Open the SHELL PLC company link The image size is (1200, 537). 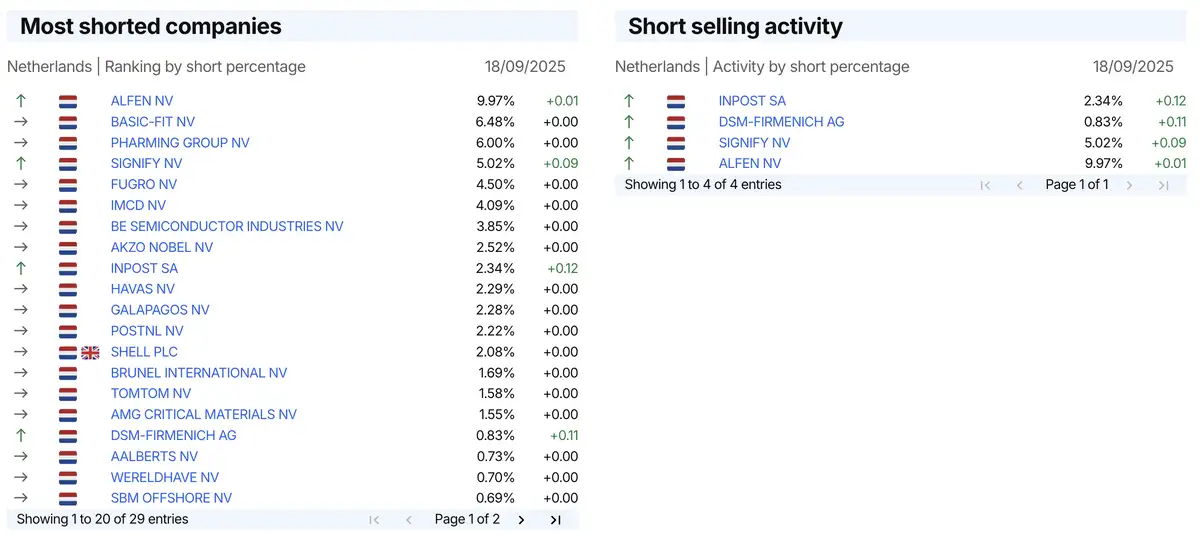pyautogui.click(x=145, y=353)
